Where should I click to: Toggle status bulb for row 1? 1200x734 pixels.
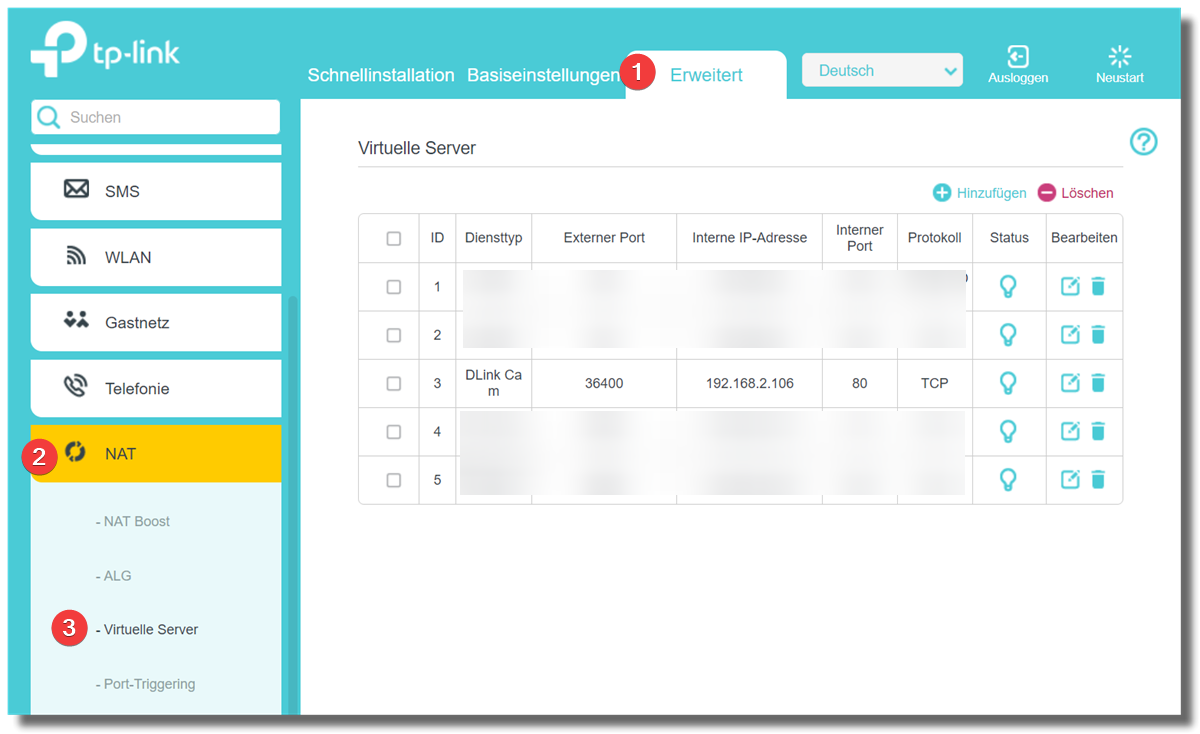click(1008, 287)
